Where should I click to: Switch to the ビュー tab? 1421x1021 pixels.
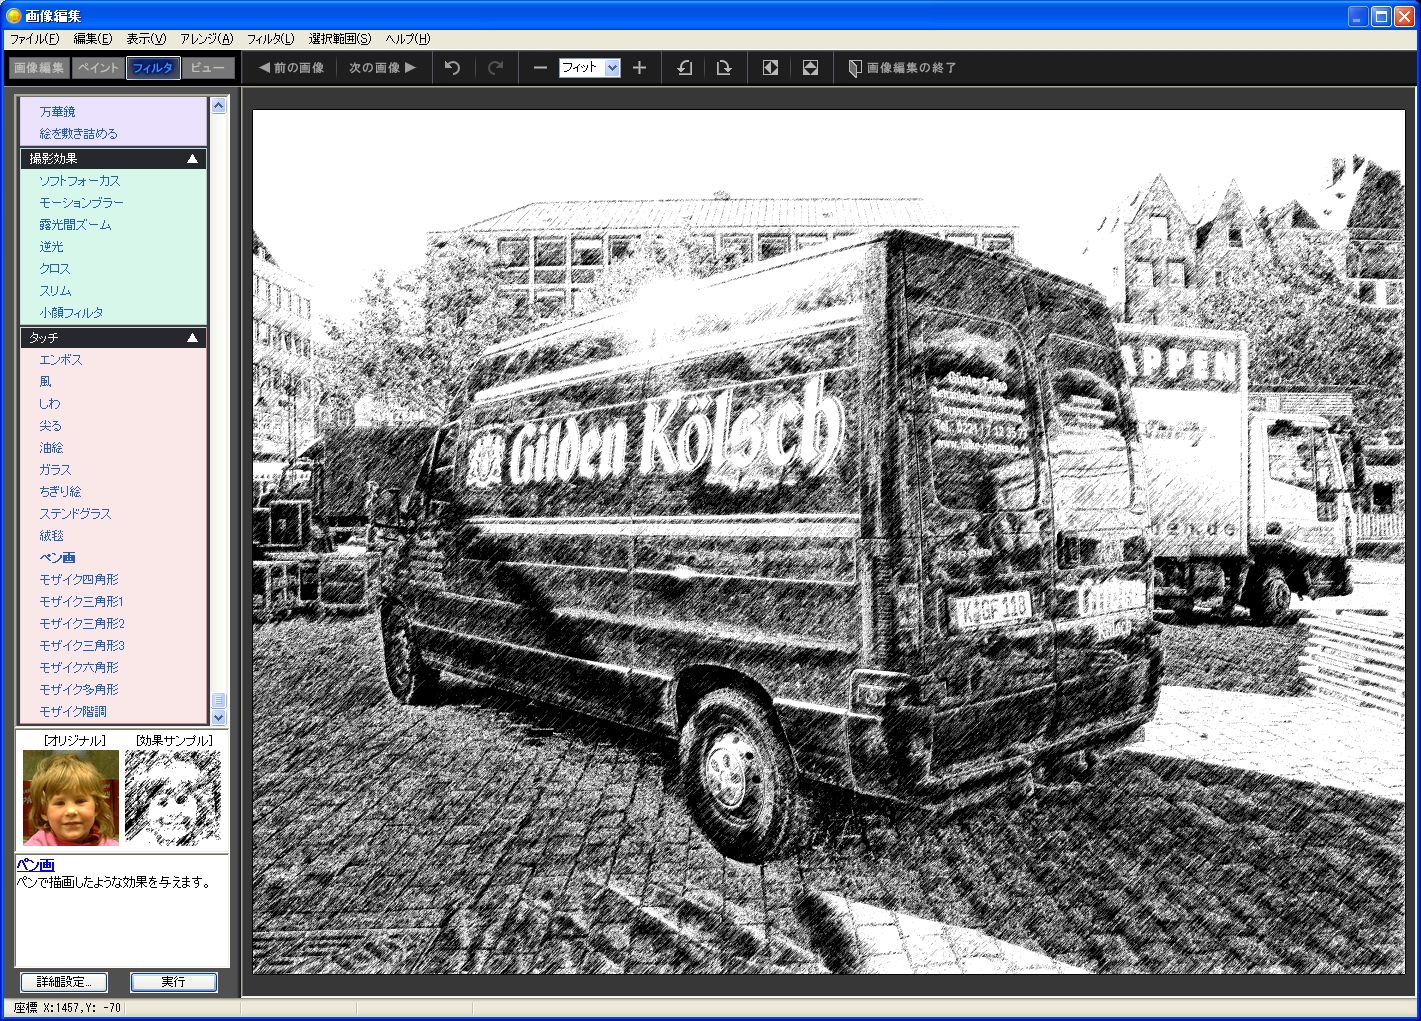[x=210, y=67]
